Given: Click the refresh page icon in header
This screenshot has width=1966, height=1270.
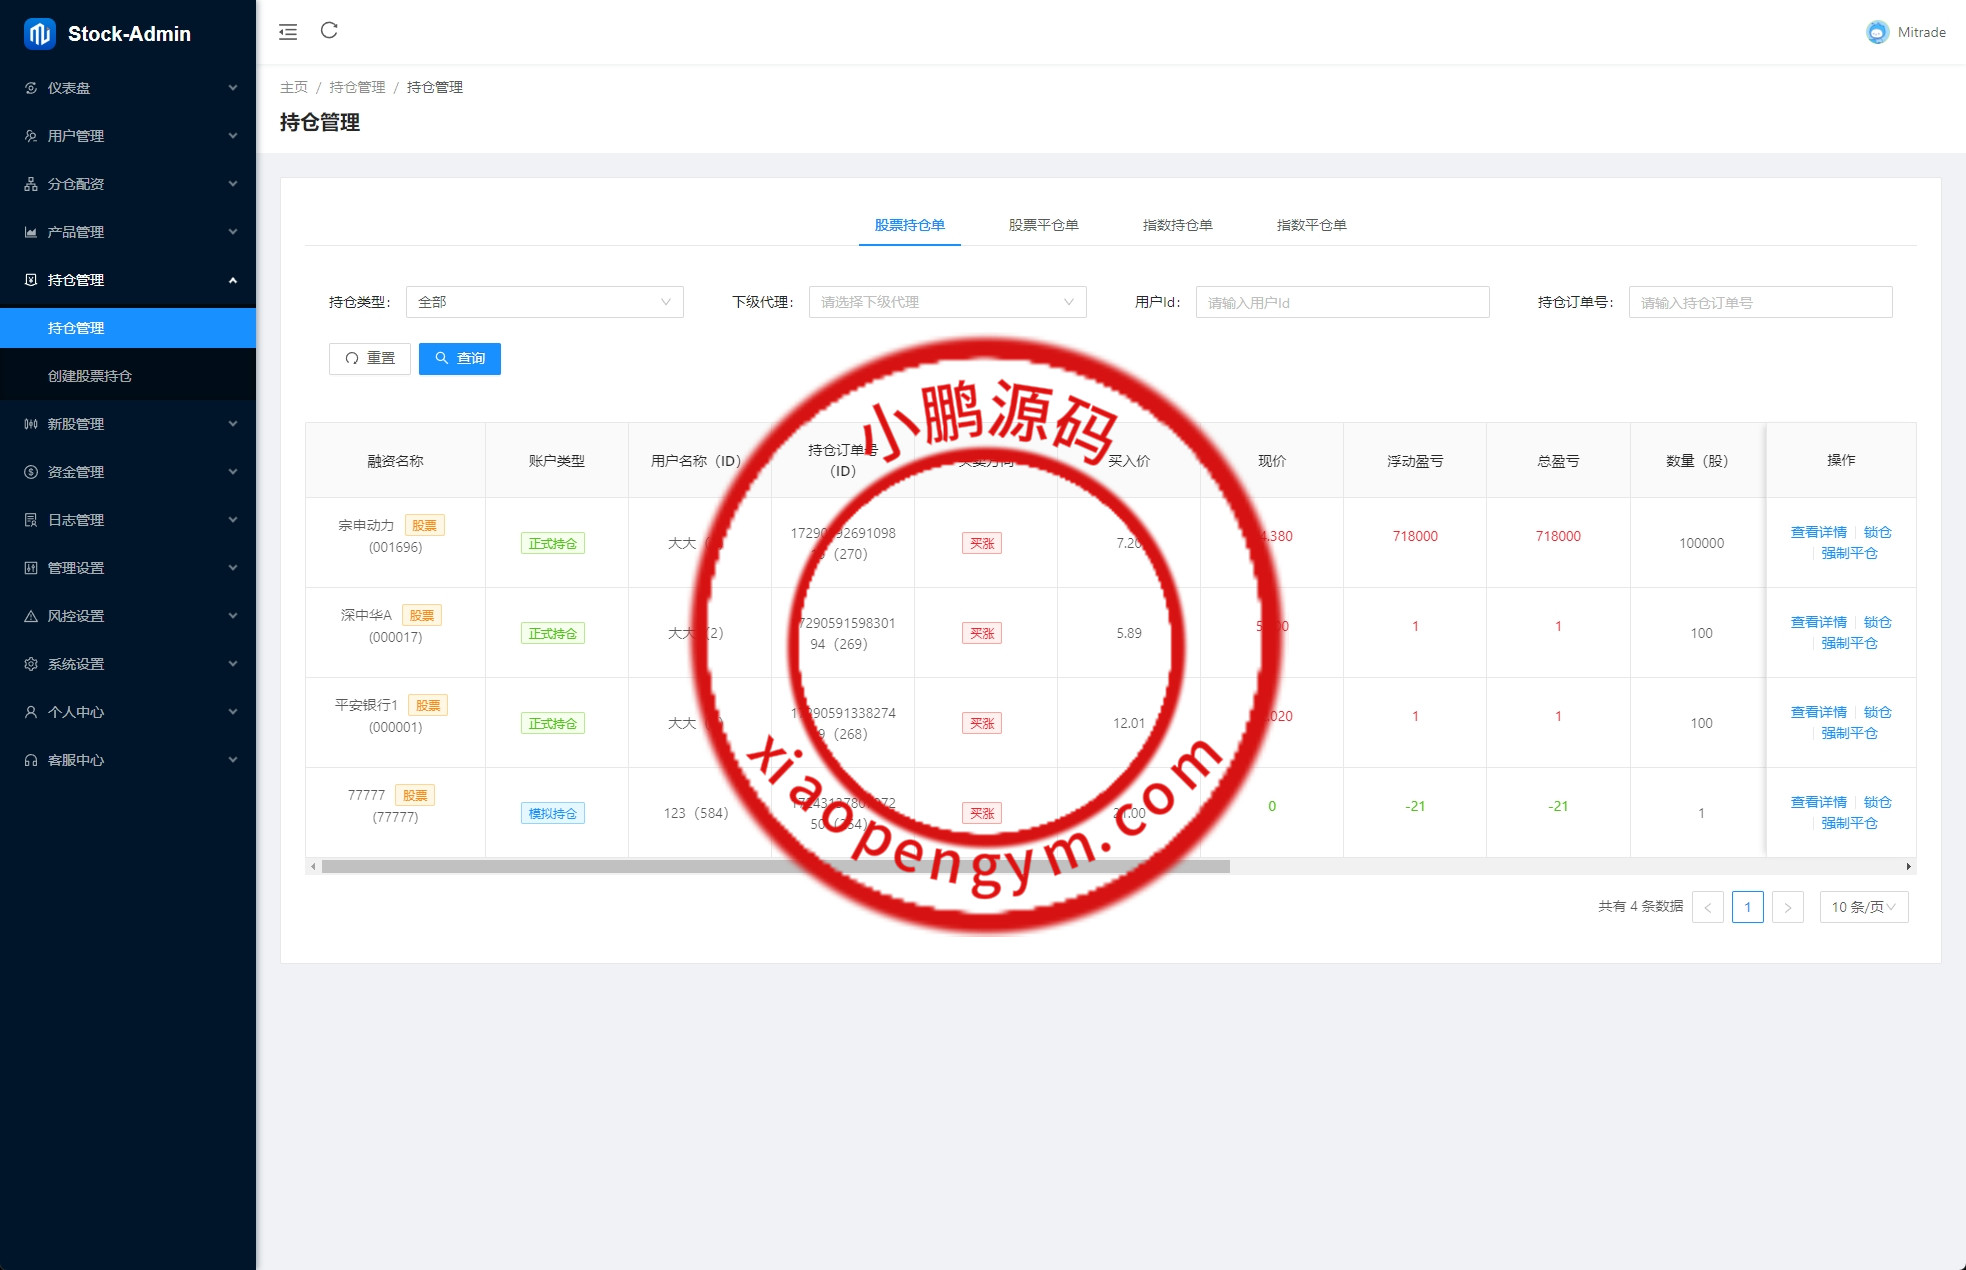Looking at the screenshot, I should pyautogui.click(x=329, y=31).
